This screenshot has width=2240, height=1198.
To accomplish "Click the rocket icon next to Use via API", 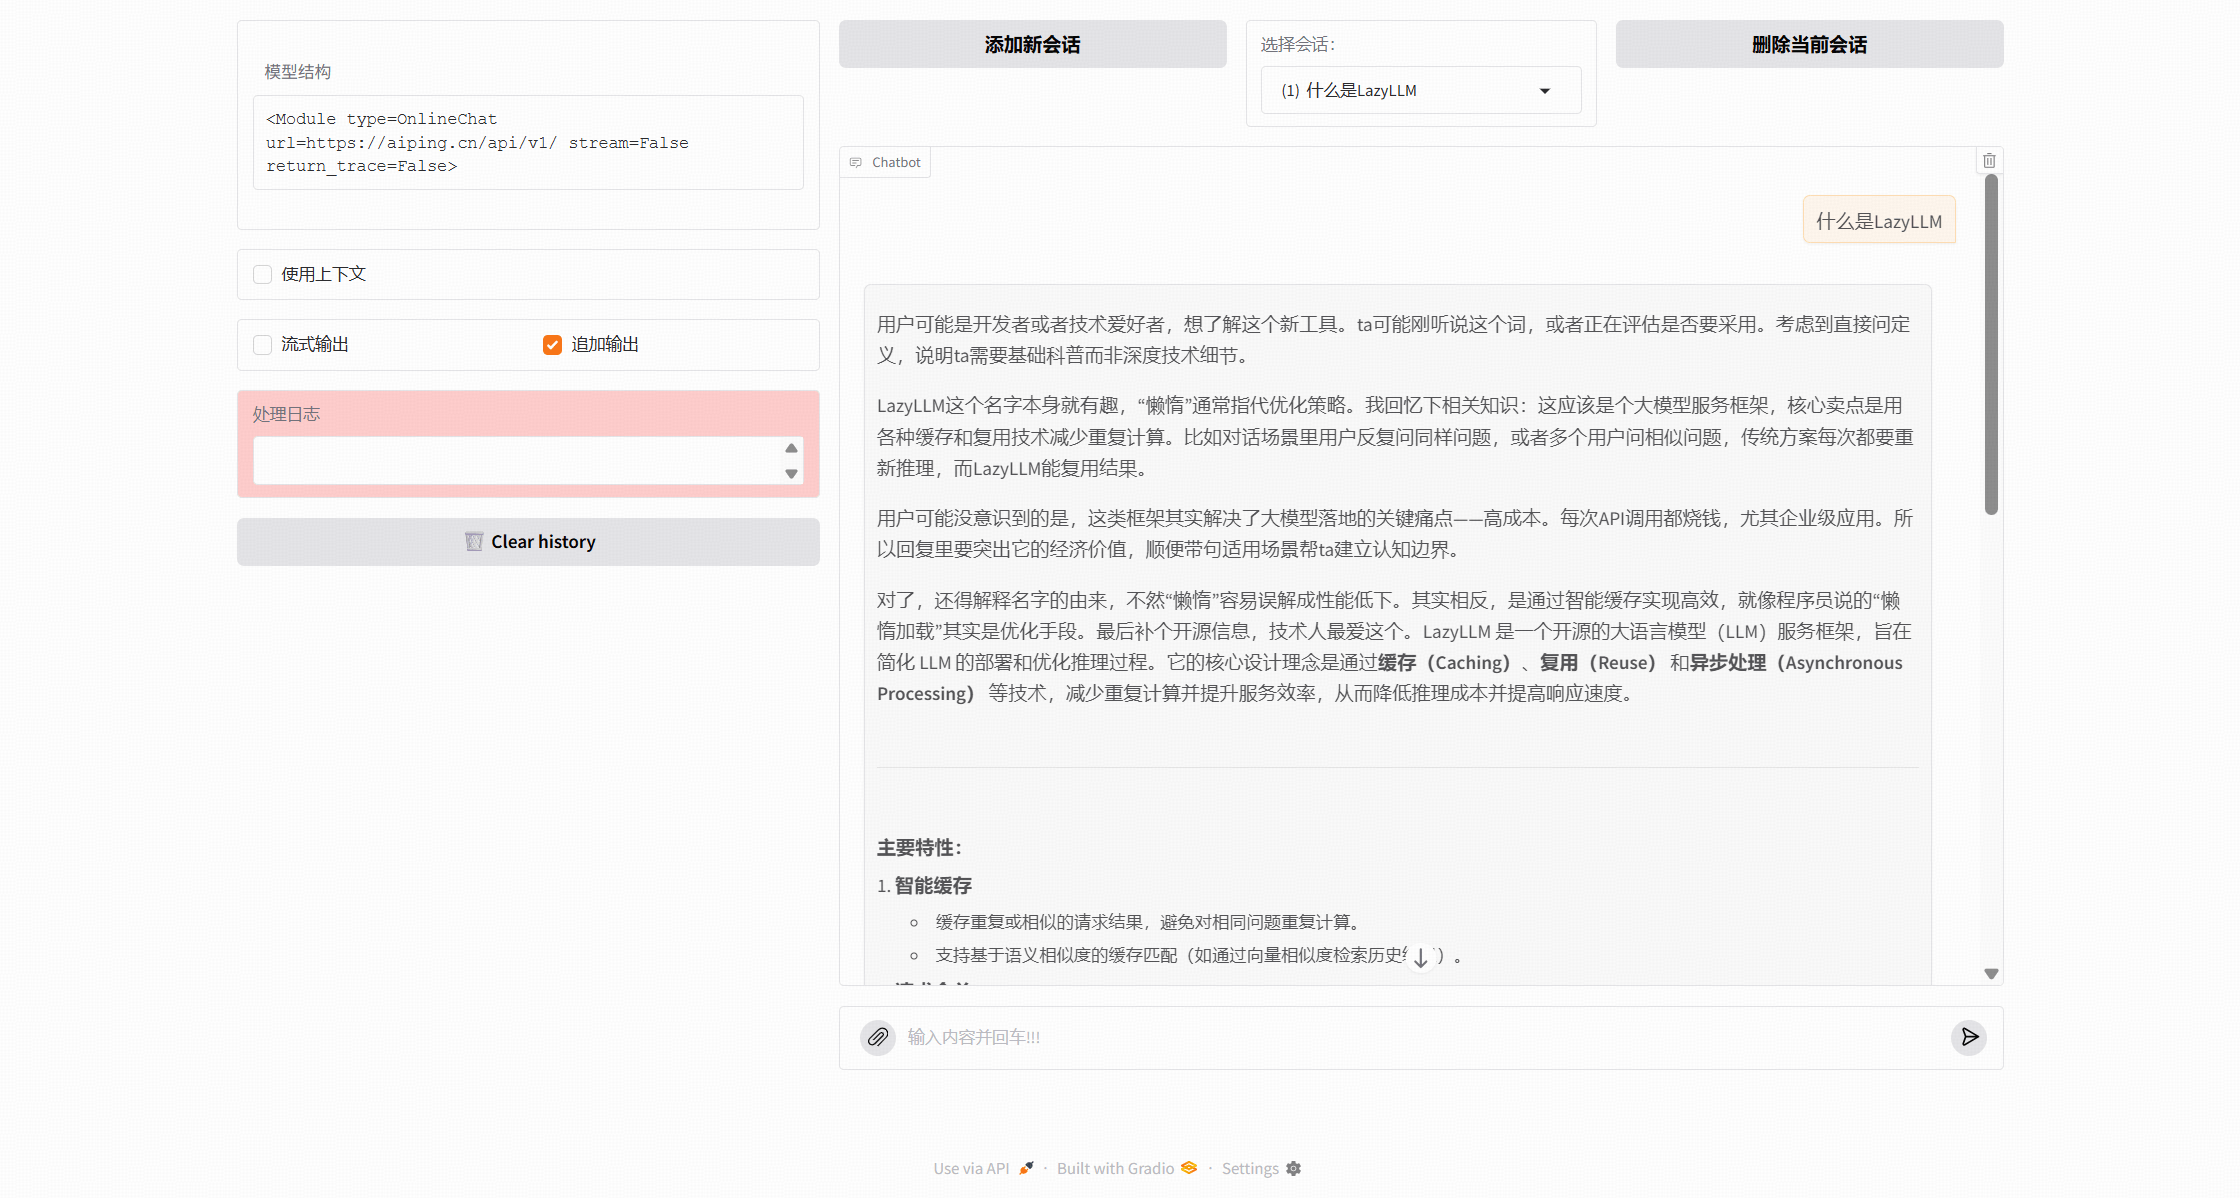I will [x=1026, y=1167].
